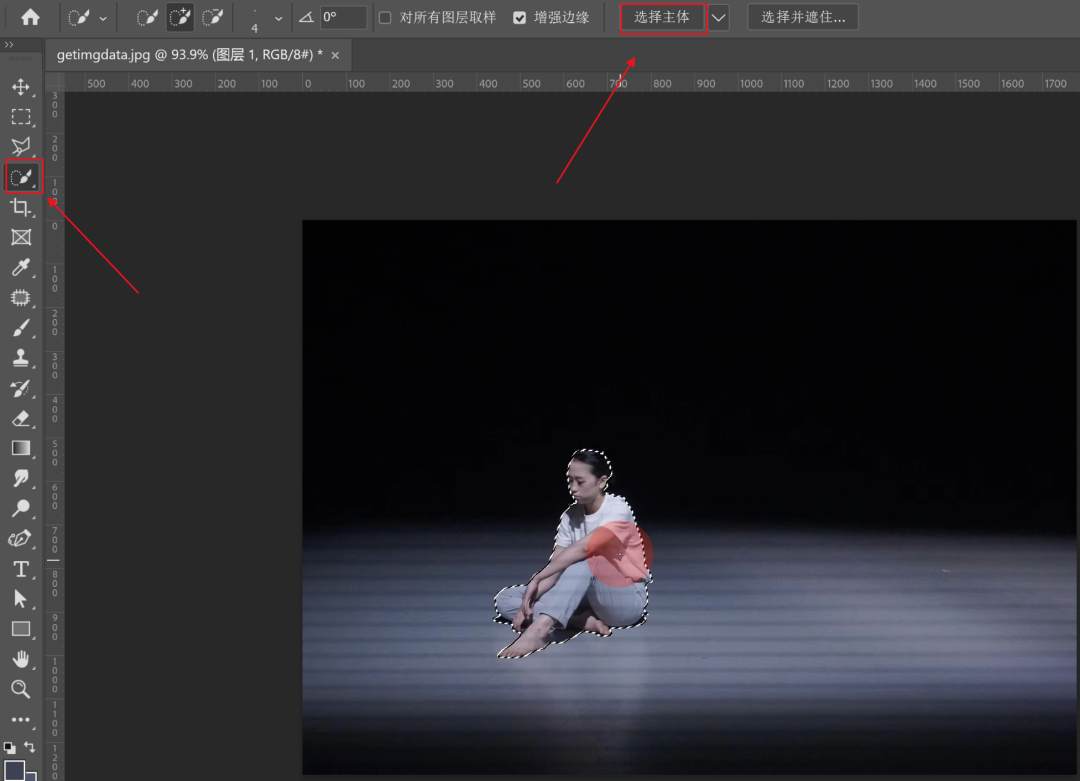
Task: Click the brush angle input field
Action: coord(343,17)
